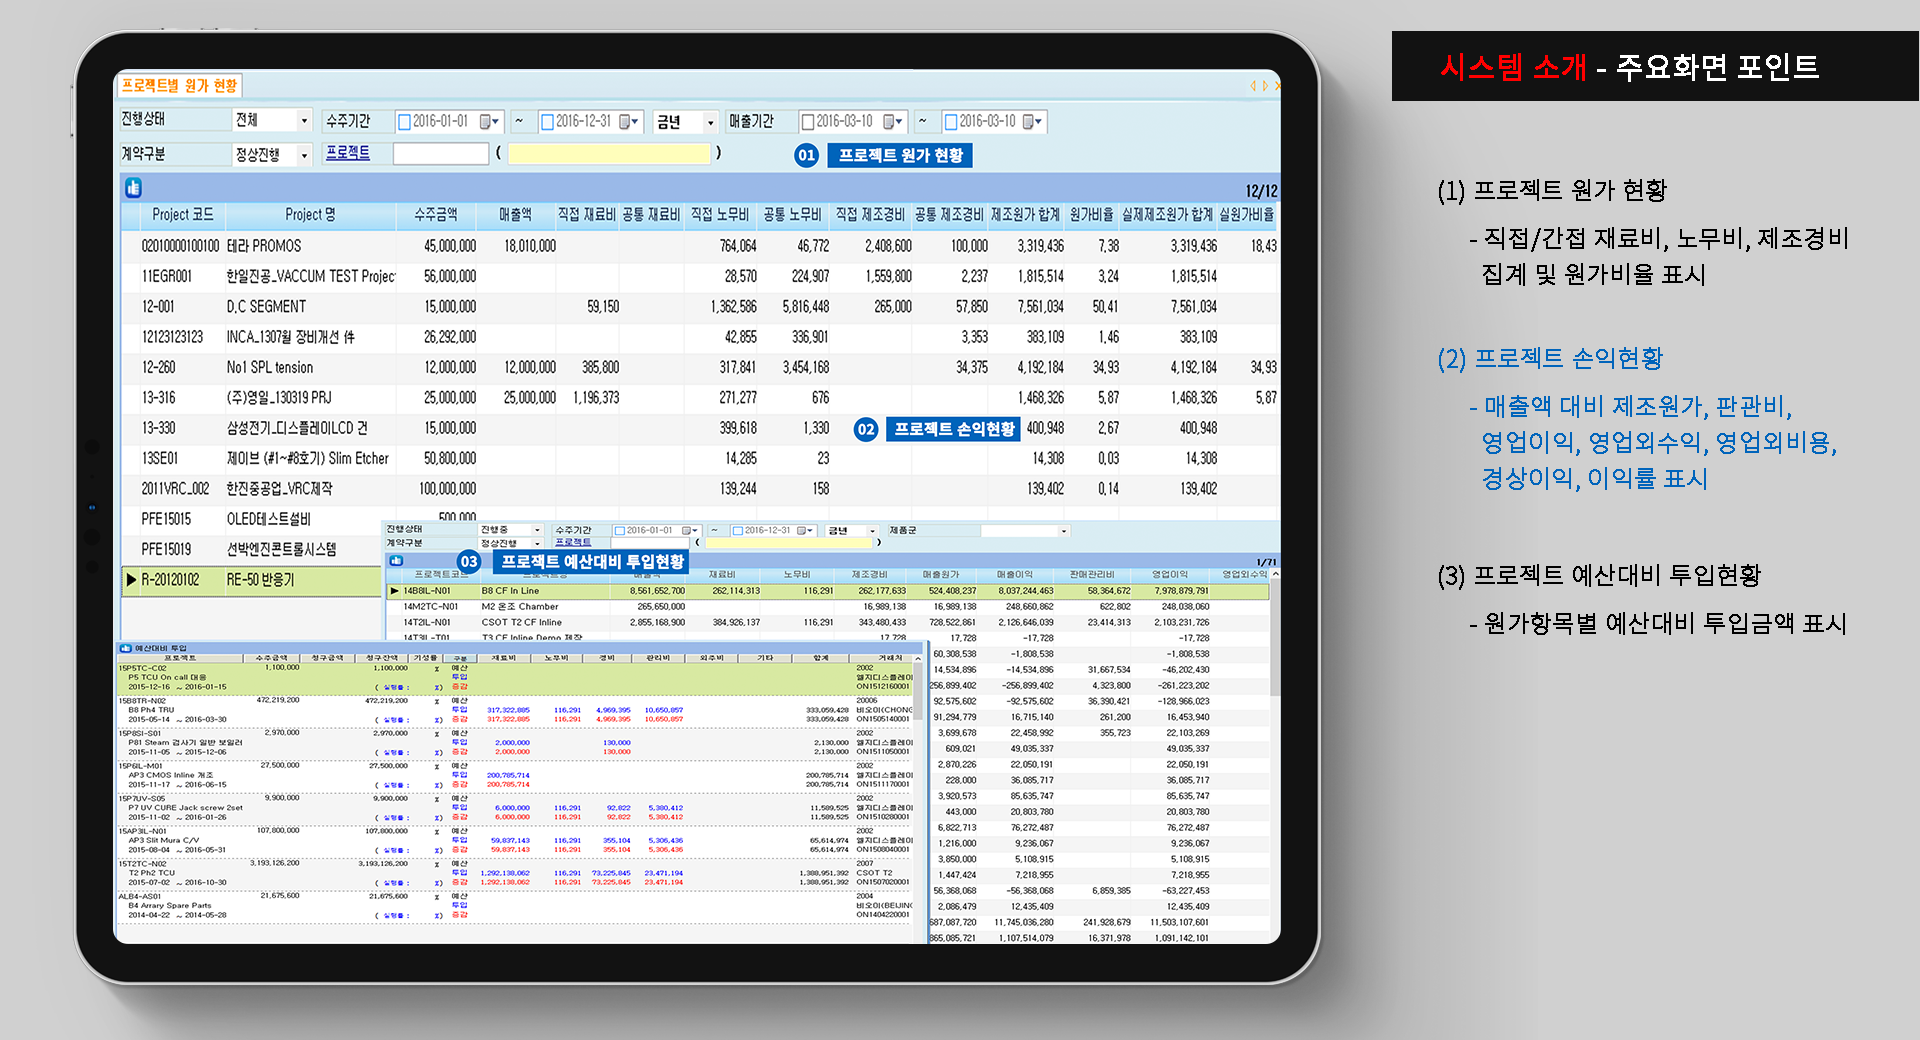Click the 프로젝트 link in second window filter
The image size is (1920, 1040).
[573, 542]
